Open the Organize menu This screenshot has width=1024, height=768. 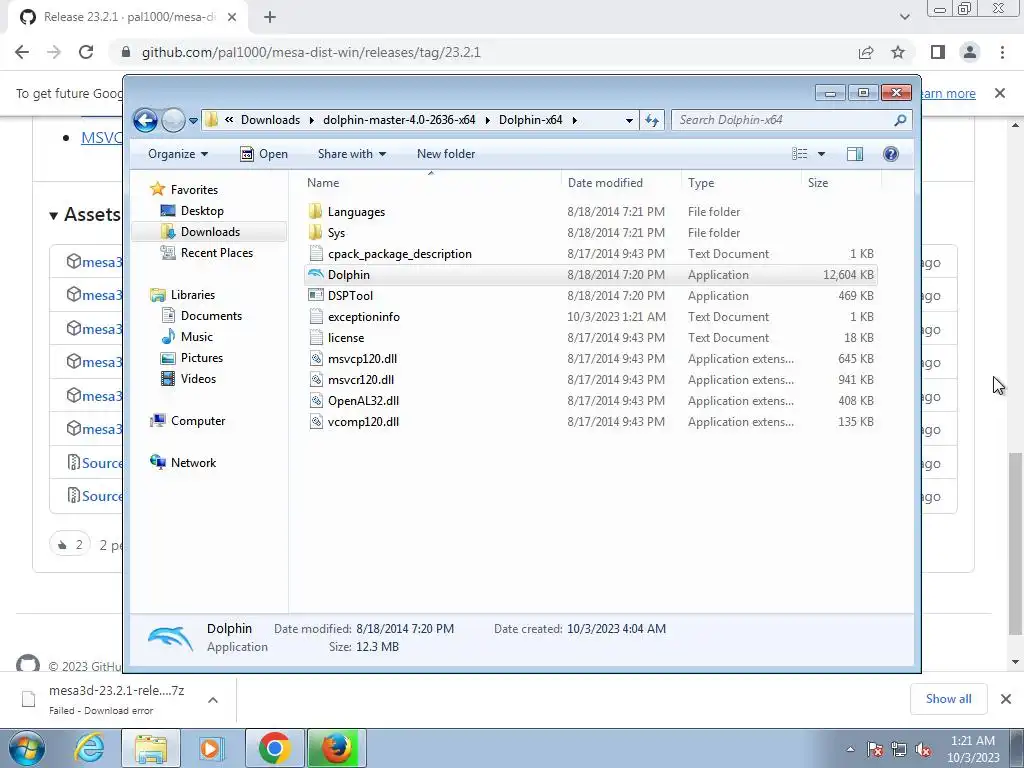(178, 154)
